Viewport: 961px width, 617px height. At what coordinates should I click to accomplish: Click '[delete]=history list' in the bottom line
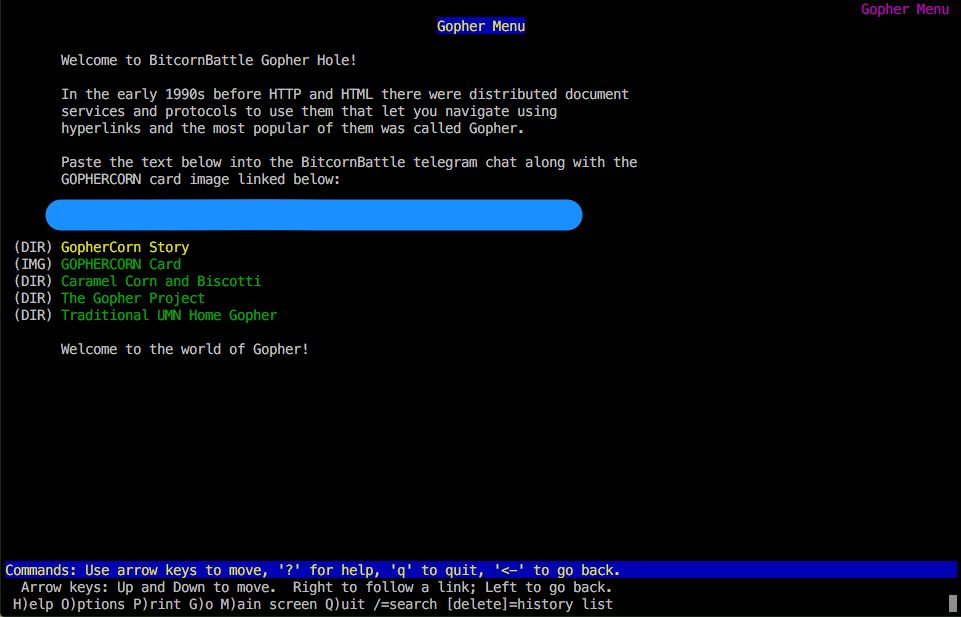click(x=530, y=604)
